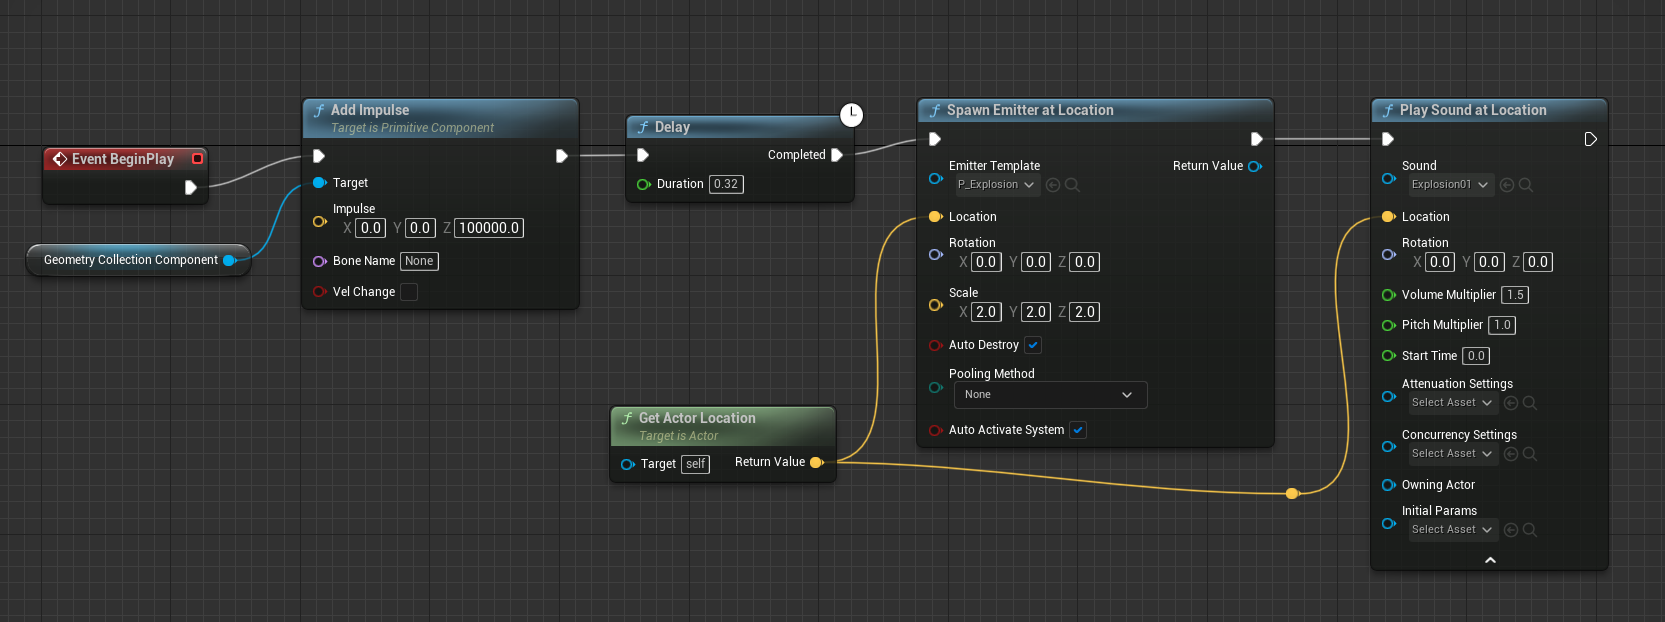
Task: Click the Delay node Completed execution pin
Action: [x=837, y=155]
